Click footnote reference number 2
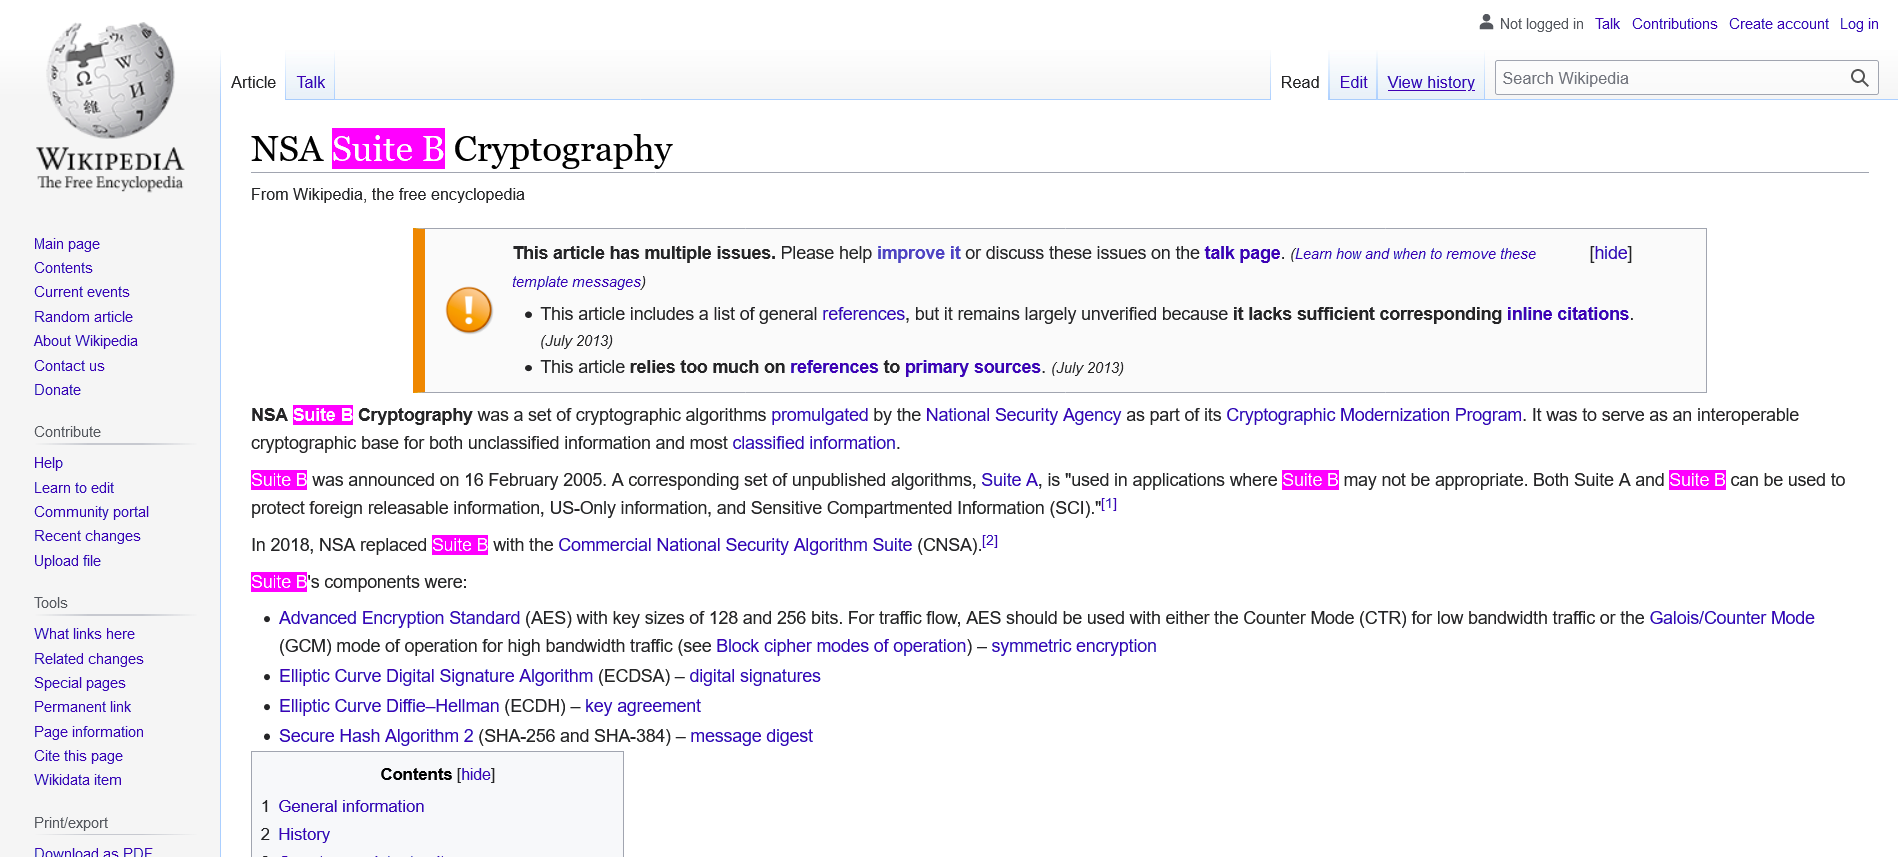Image resolution: width=1898 pixels, height=857 pixels. [x=989, y=541]
